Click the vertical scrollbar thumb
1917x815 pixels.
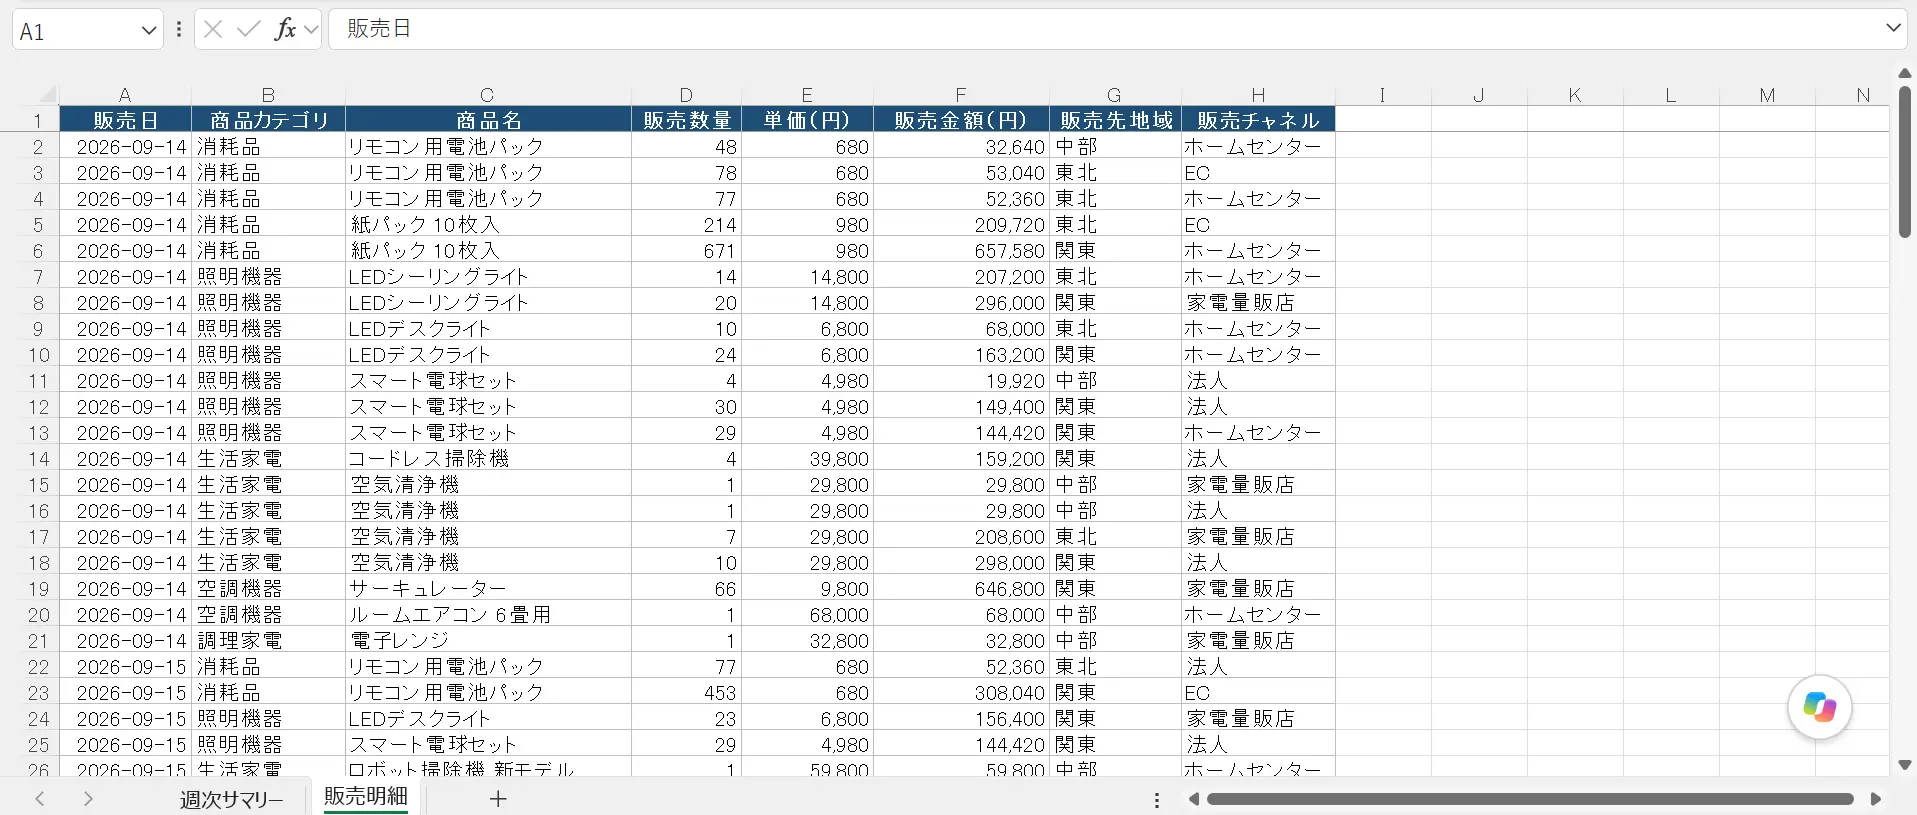pos(1905,161)
